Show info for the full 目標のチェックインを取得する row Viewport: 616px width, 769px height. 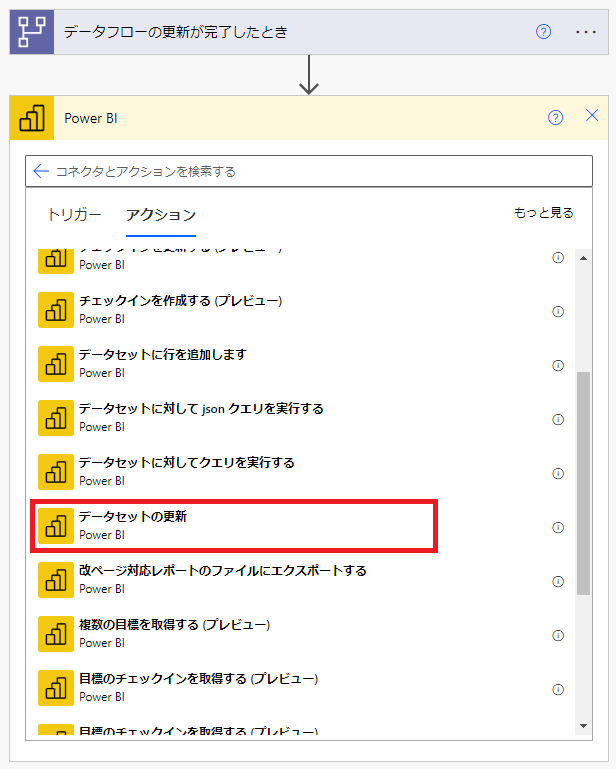(558, 689)
